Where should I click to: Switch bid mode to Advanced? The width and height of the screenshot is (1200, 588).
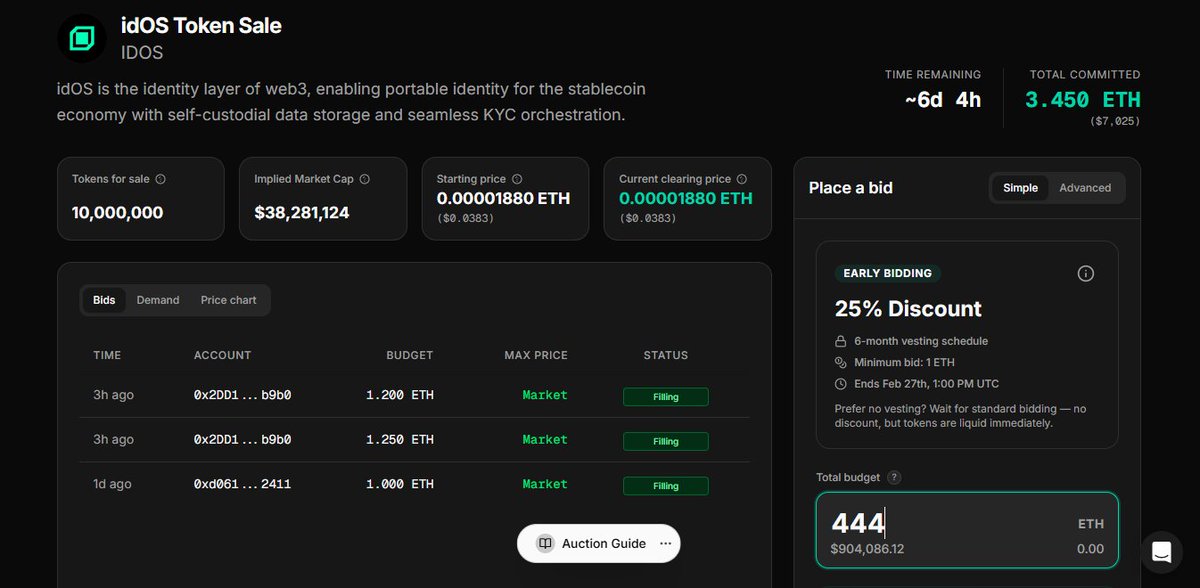coord(1085,188)
